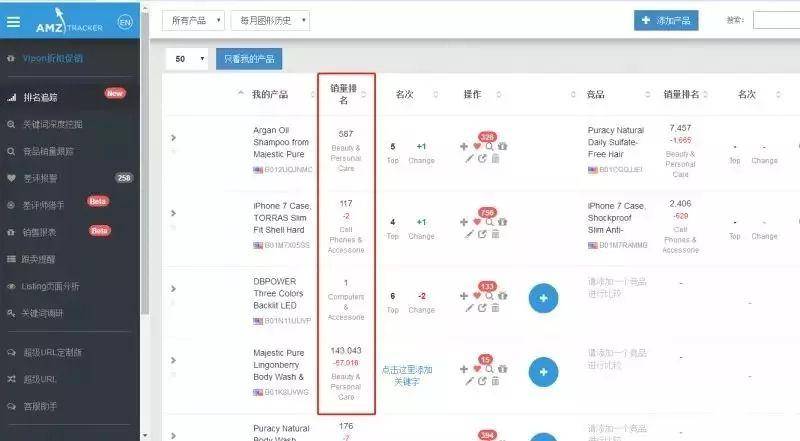Click the heart icon in Majestic Pure Lingonberry row
The height and width of the screenshot is (441, 800).
pyautogui.click(x=477, y=369)
